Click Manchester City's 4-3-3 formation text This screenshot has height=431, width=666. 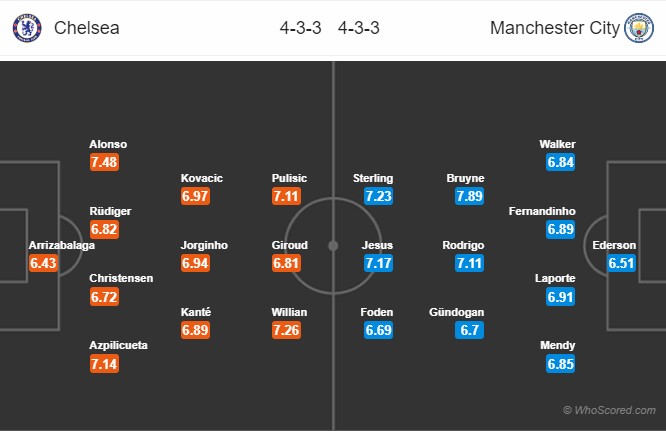(x=359, y=28)
